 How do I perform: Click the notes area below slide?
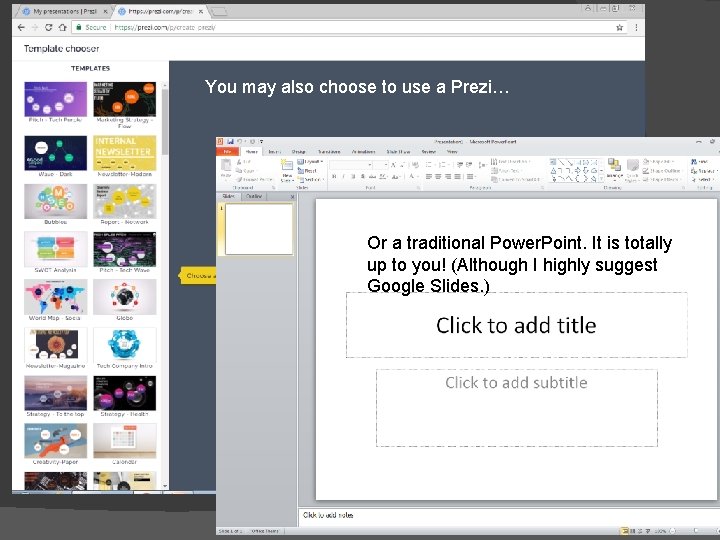coord(509,516)
